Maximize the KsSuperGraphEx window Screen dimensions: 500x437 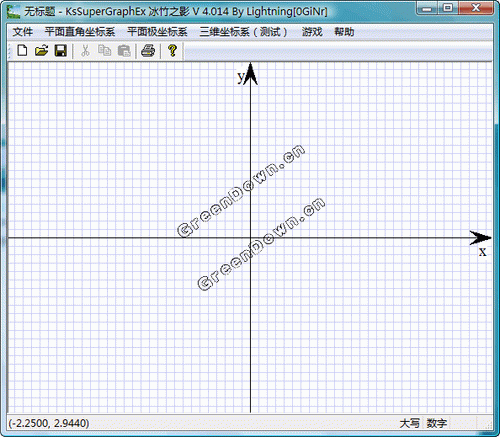[448, 8]
